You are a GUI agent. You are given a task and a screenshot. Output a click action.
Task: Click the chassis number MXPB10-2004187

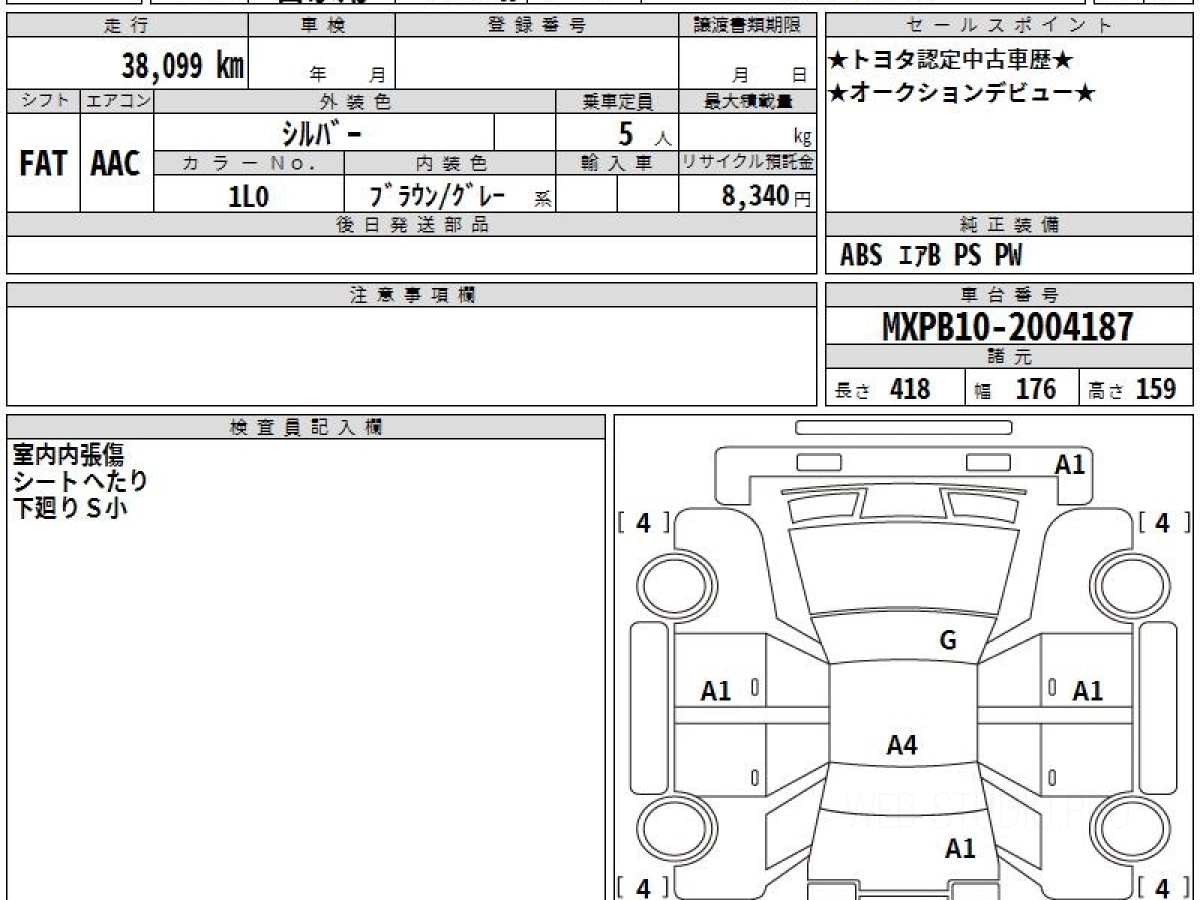click(x=1008, y=326)
